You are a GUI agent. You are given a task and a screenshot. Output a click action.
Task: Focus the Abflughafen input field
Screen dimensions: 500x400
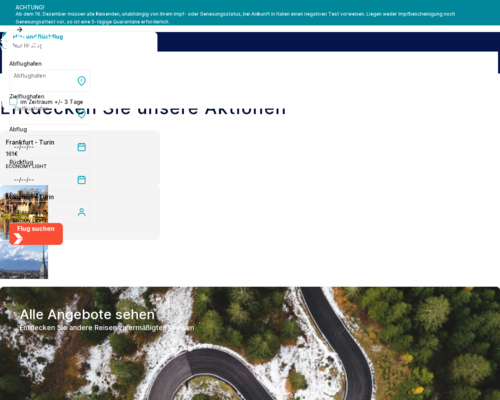click(50, 81)
